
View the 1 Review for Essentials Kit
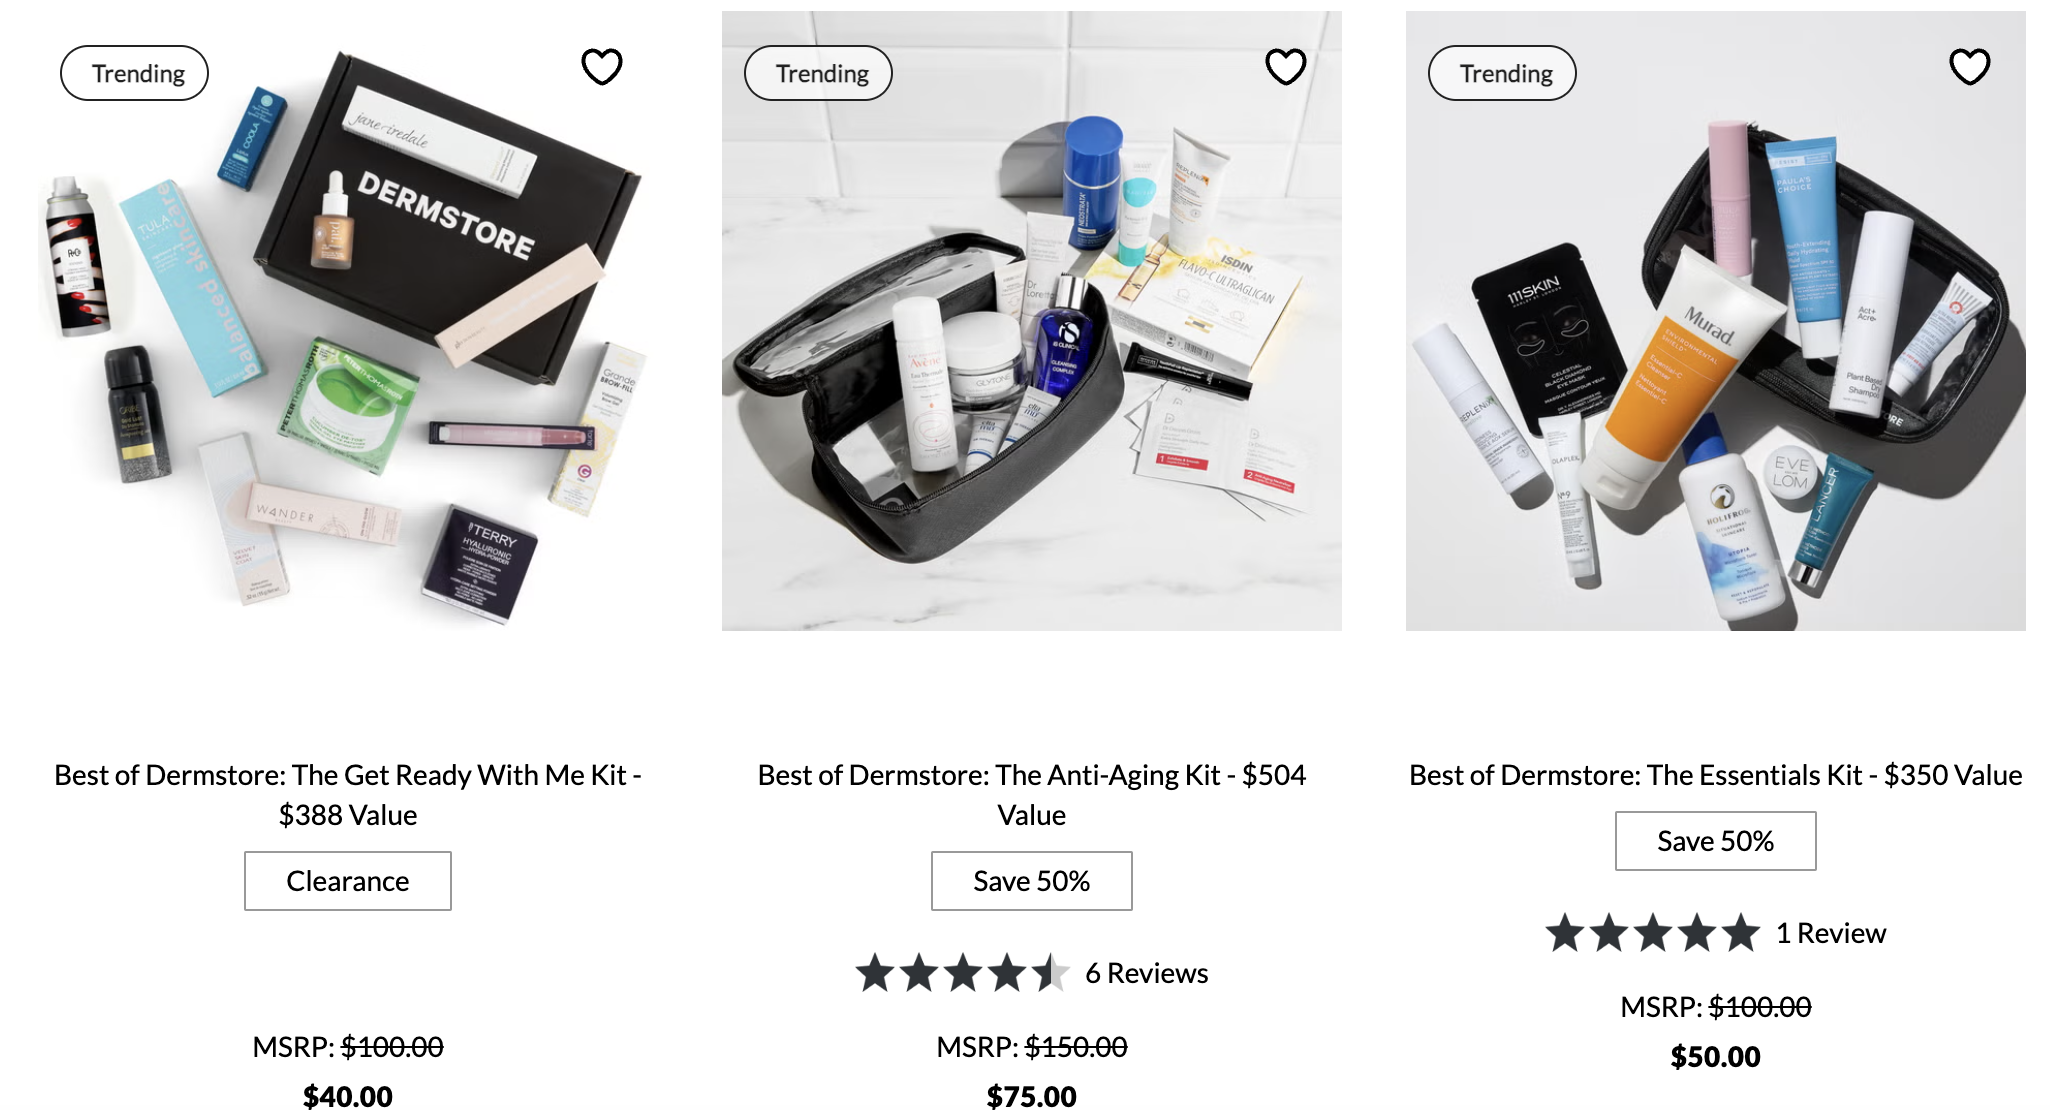(1831, 933)
